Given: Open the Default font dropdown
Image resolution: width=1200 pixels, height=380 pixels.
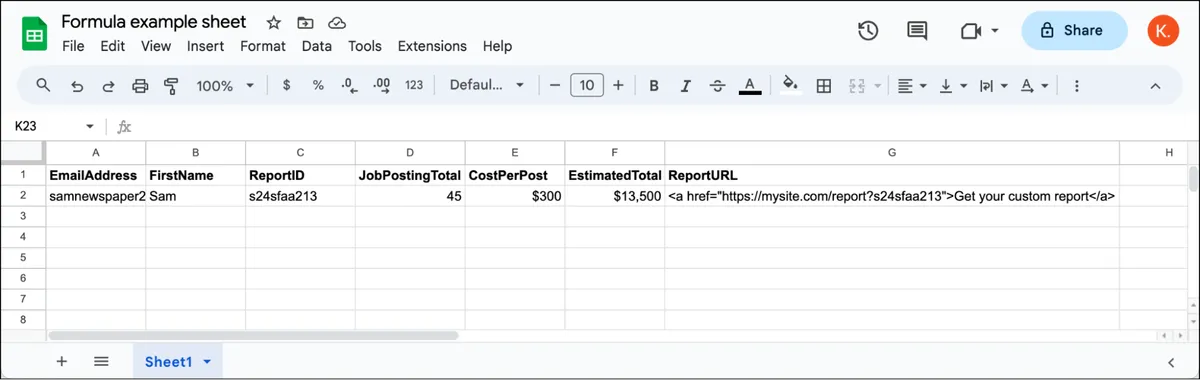Looking at the screenshot, I should [487, 86].
